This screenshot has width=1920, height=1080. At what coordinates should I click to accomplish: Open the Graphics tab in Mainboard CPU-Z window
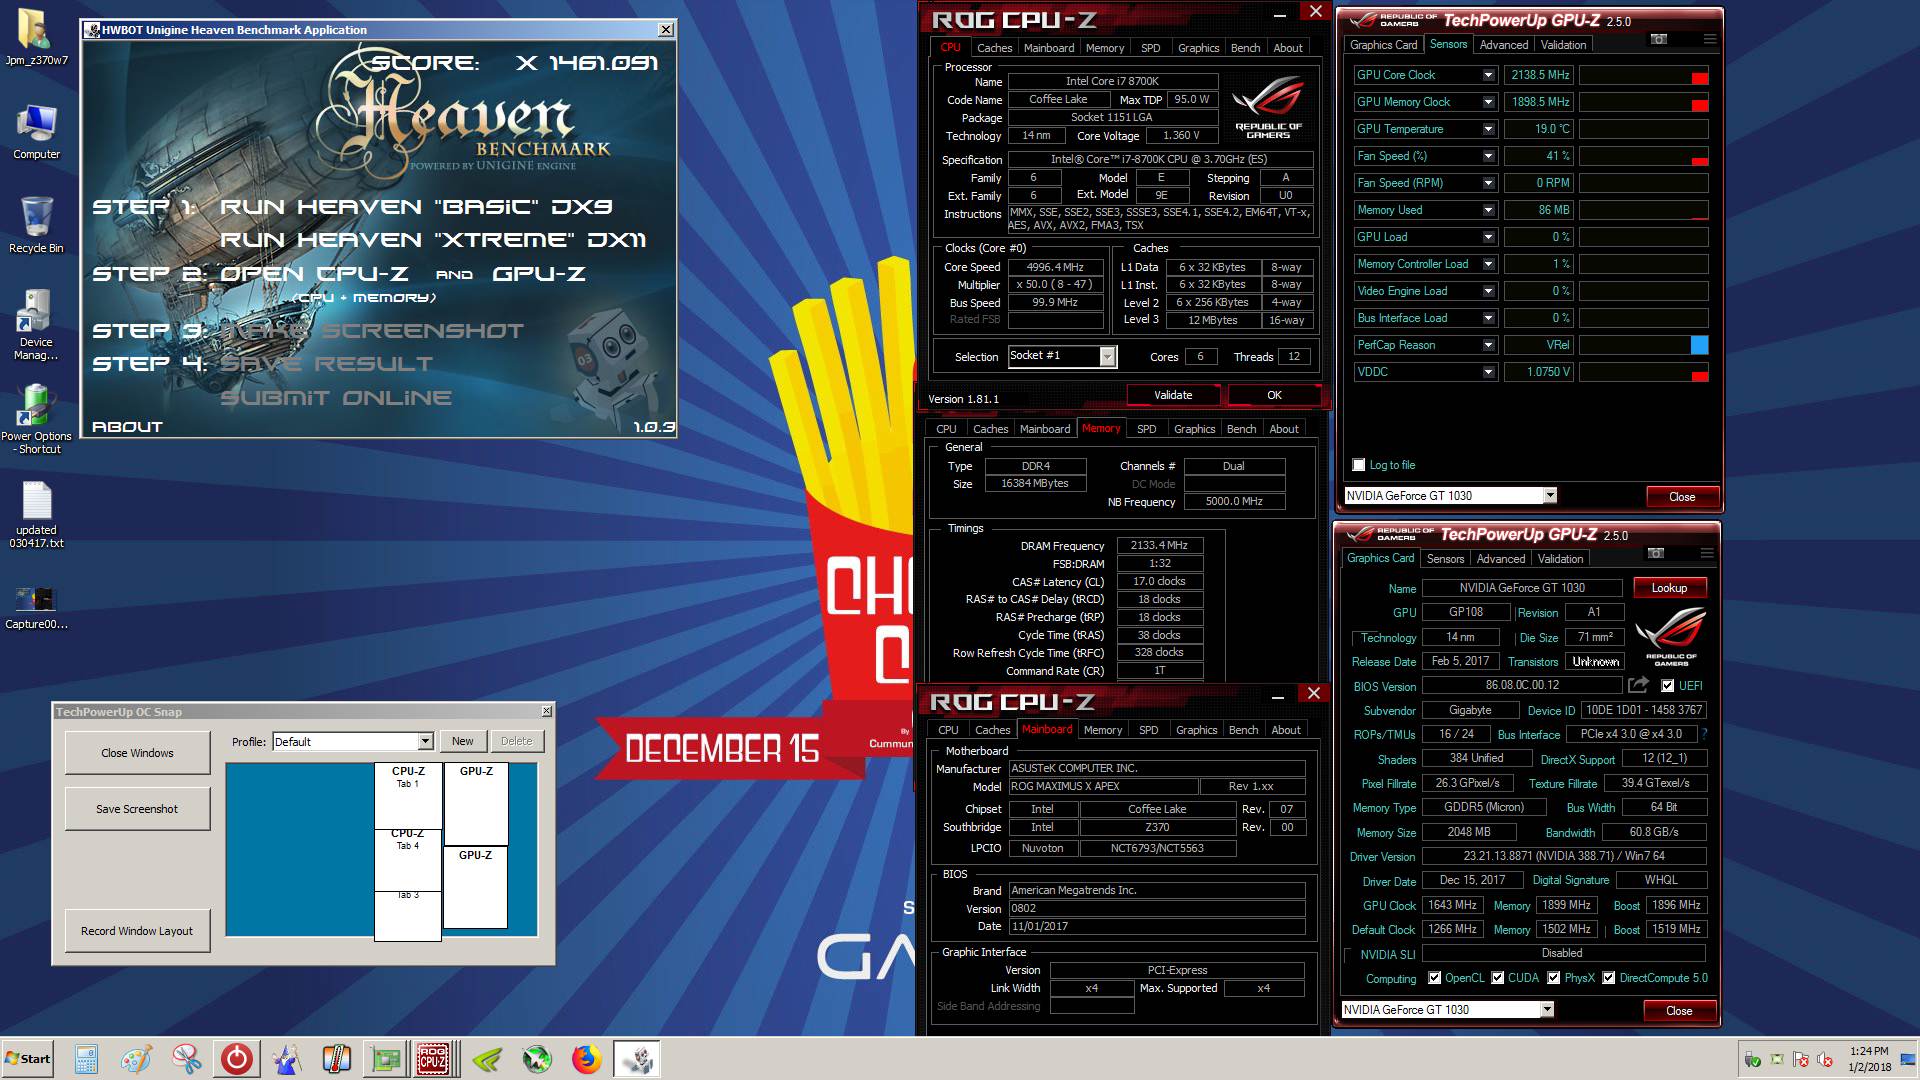[x=1197, y=730]
